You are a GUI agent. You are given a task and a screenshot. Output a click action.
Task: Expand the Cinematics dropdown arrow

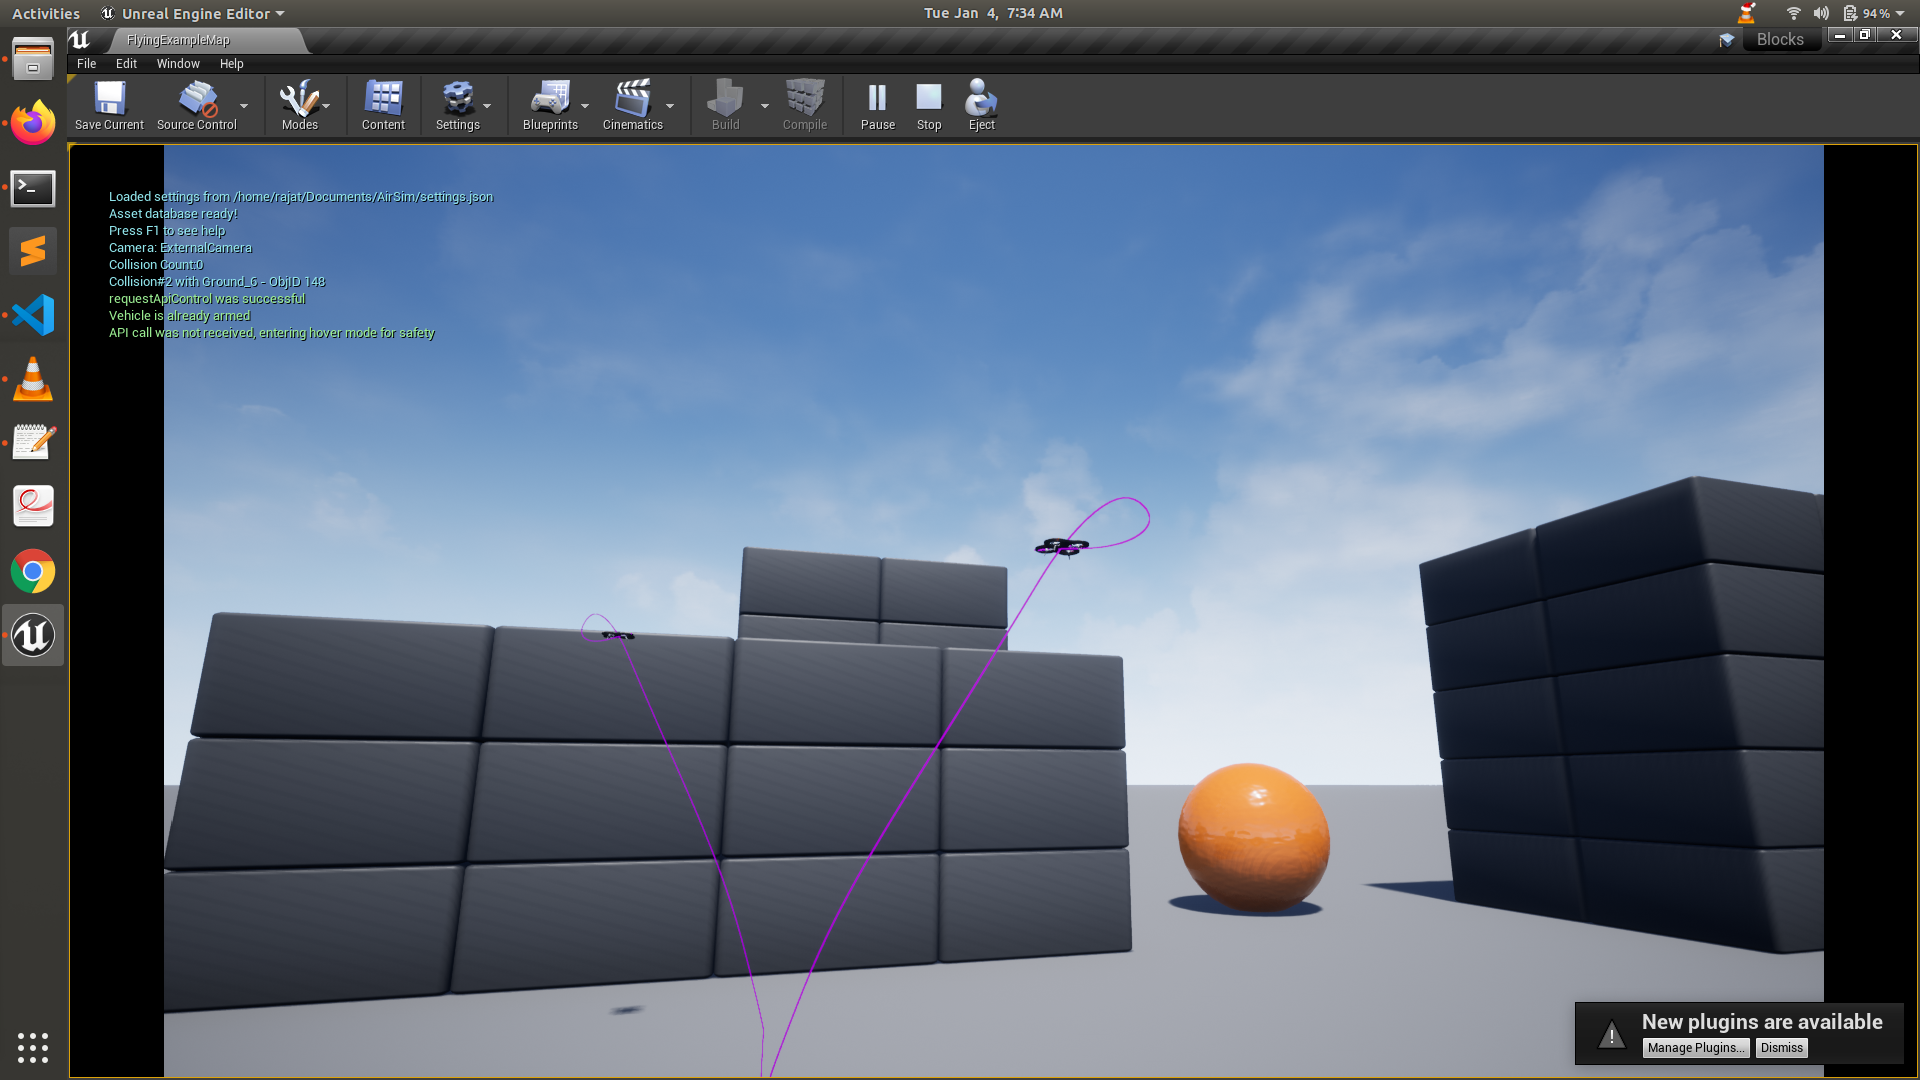click(671, 105)
